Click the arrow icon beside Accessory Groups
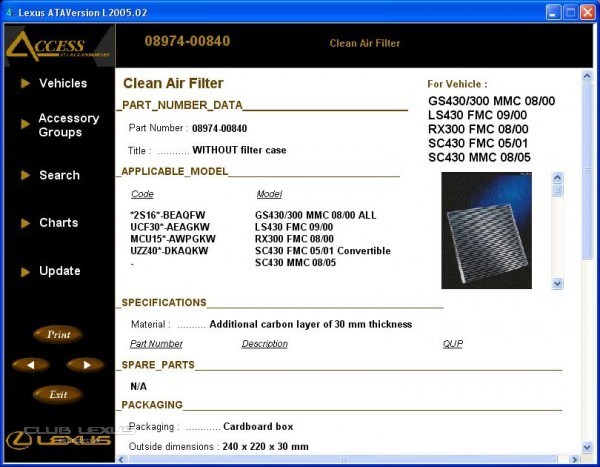The width and height of the screenshot is (600, 467). (x=25, y=124)
